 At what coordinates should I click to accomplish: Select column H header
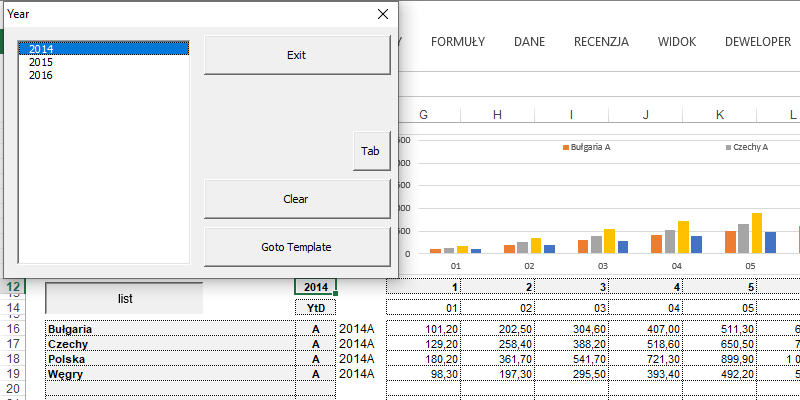497,115
